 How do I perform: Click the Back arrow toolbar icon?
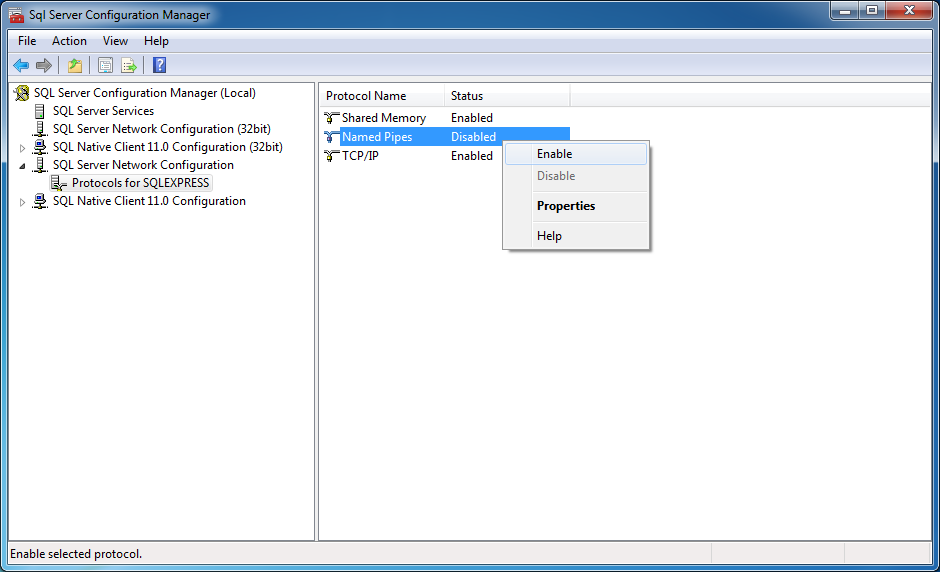(21, 66)
